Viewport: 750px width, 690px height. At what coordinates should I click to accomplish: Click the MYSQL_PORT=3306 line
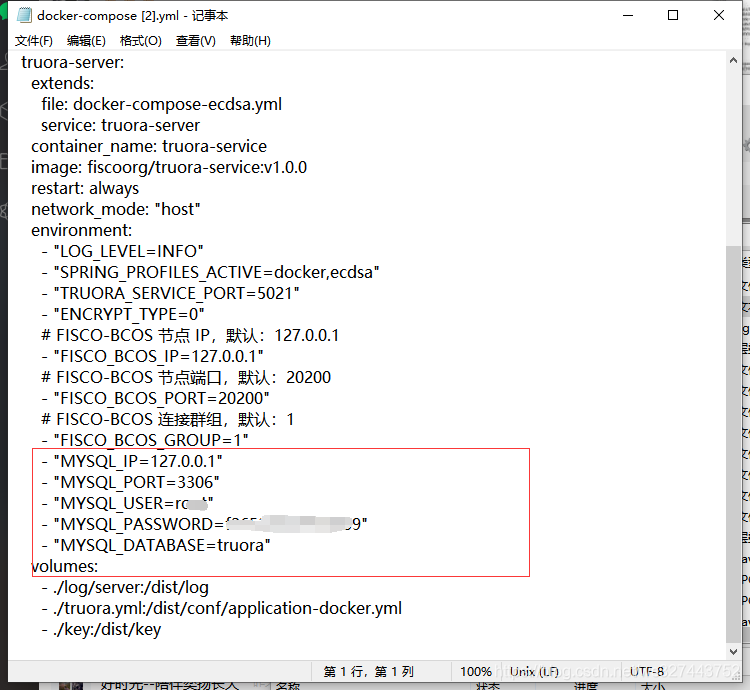(131, 483)
